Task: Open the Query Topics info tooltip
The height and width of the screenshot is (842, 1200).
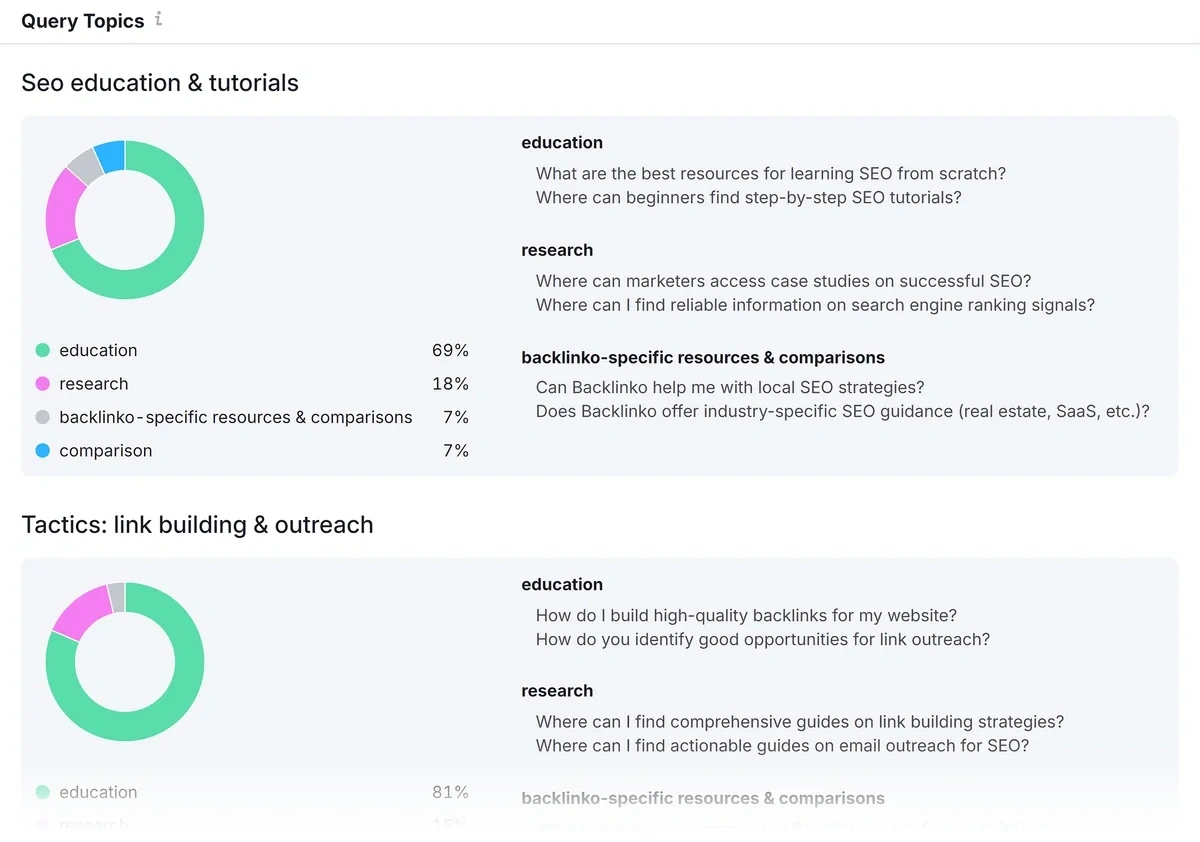Action: 157,18
